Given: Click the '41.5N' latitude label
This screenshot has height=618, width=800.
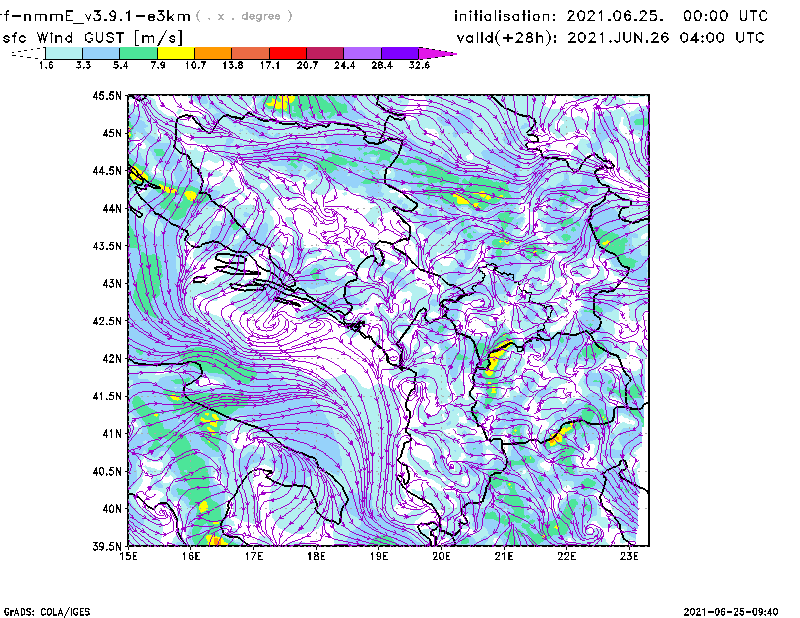Looking at the screenshot, I should tap(107, 396).
